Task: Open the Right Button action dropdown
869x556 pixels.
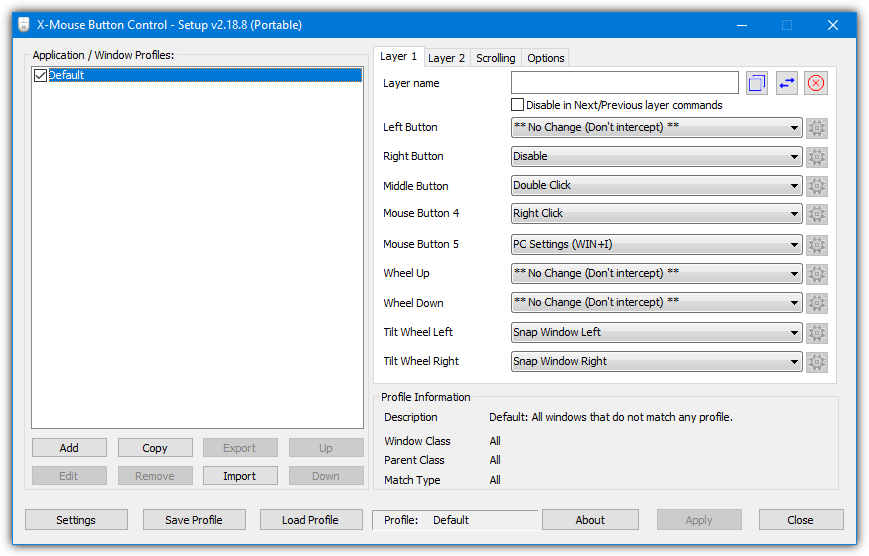Action: pos(656,156)
